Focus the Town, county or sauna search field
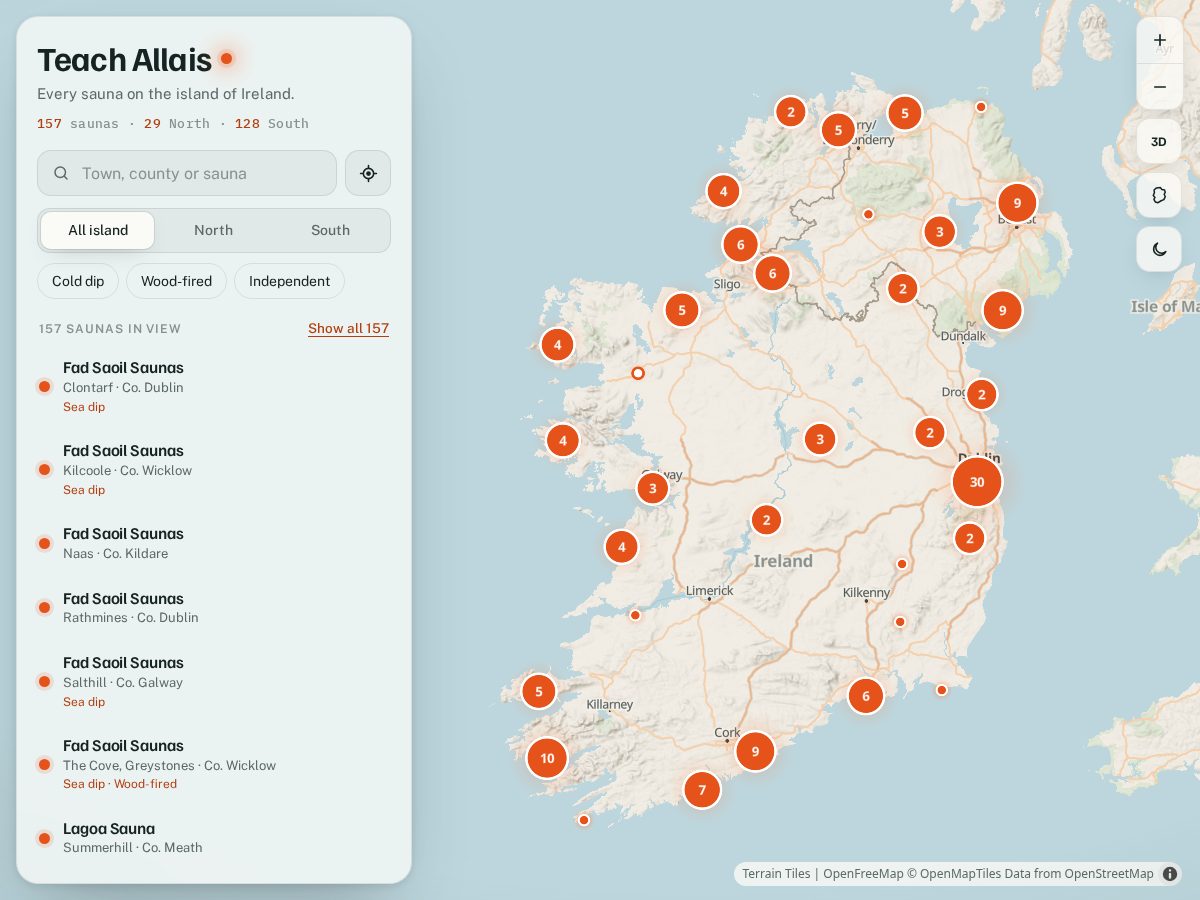 (187, 173)
